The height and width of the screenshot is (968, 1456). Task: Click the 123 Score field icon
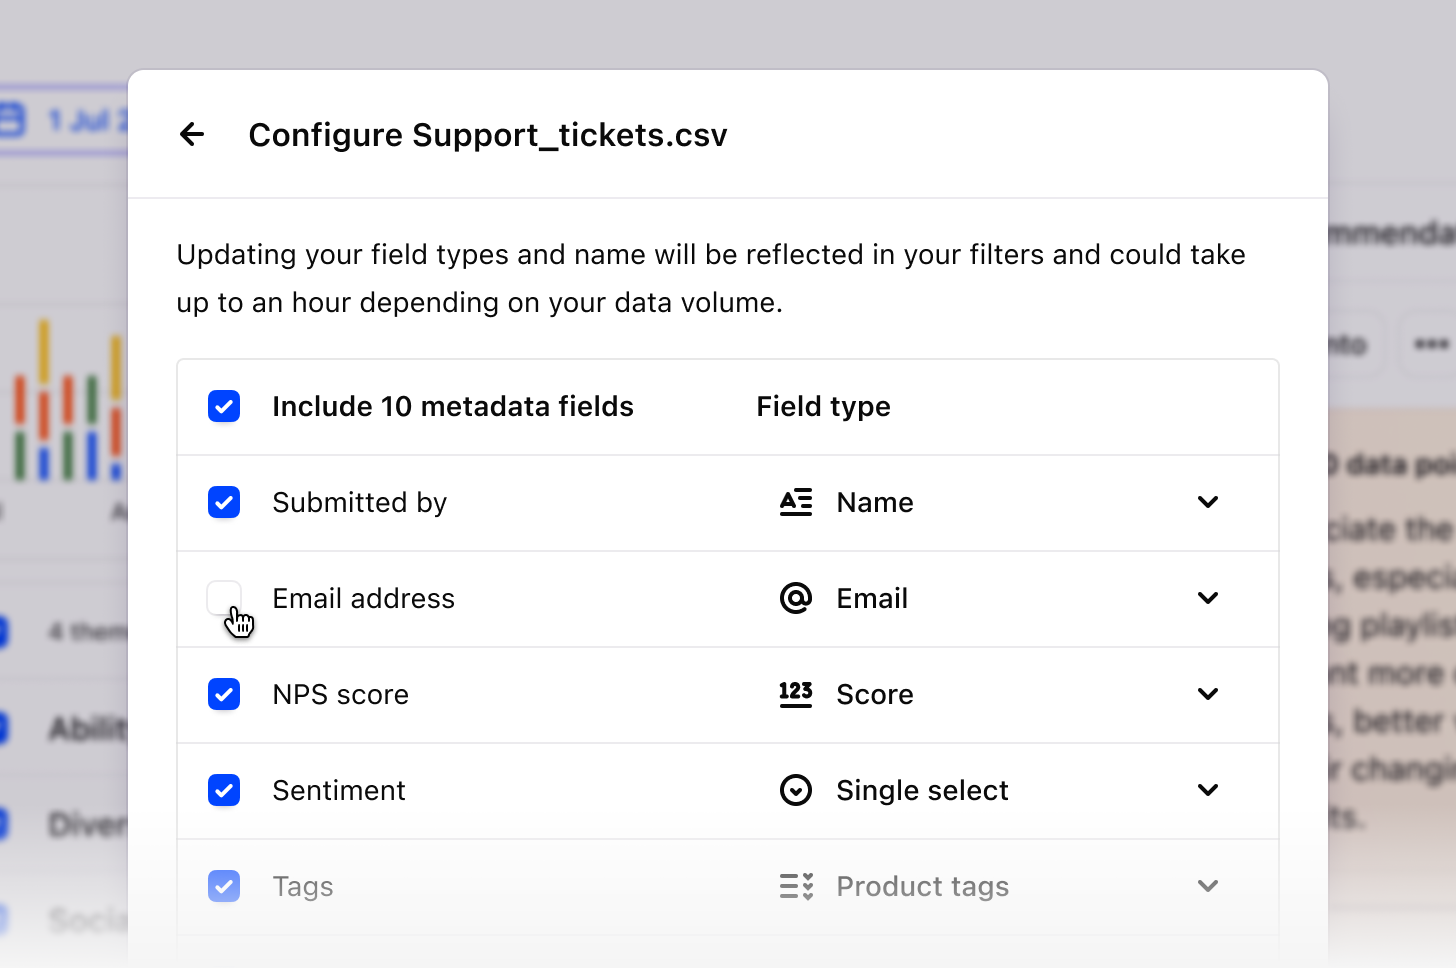click(x=796, y=694)
